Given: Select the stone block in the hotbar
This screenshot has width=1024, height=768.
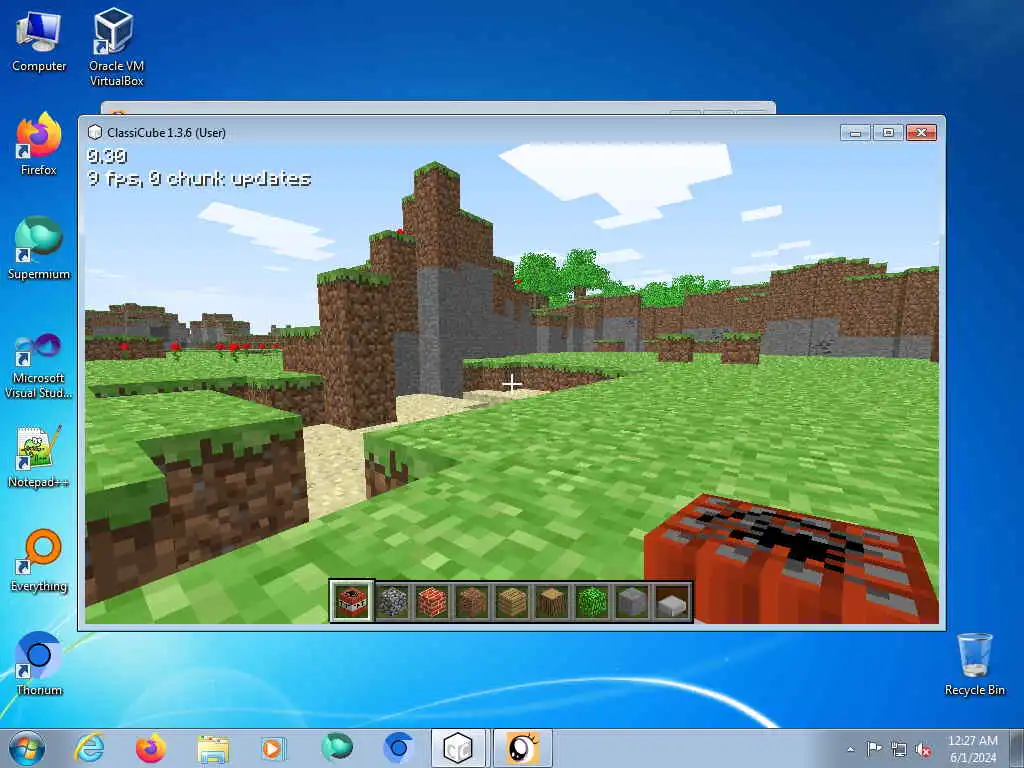Looking at the screenshot, I should tap(632, 601).
